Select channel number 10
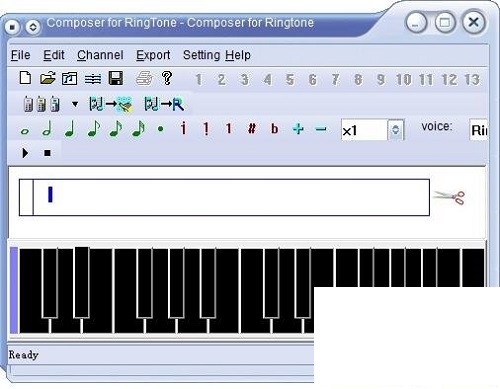 click(403, 79)
